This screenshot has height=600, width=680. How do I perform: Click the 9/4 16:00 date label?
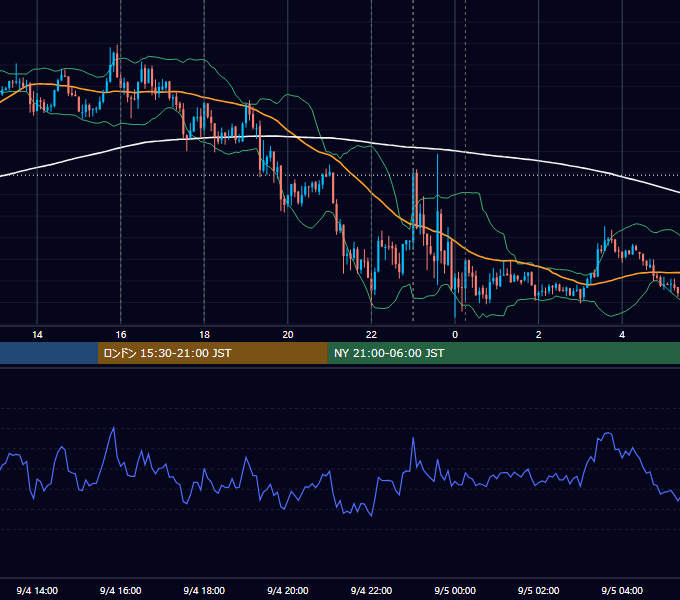121,590
